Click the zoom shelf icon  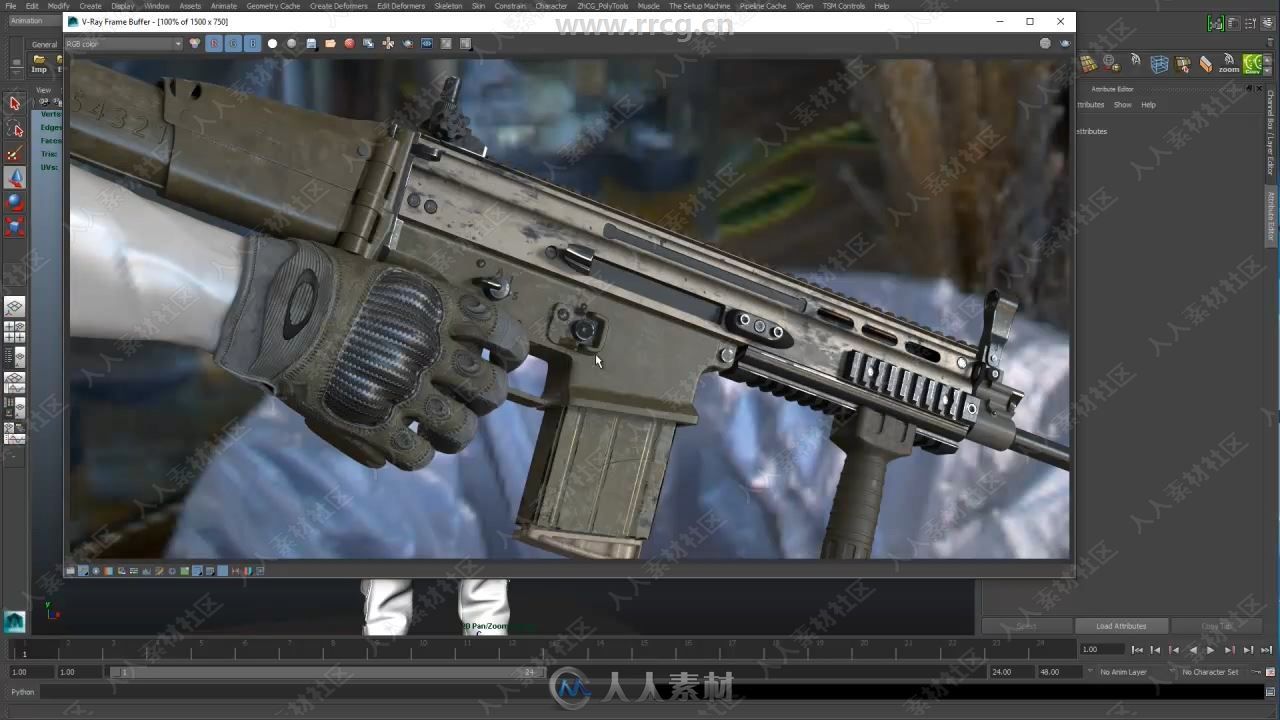pyautogui.click(x=1228, y=64)
